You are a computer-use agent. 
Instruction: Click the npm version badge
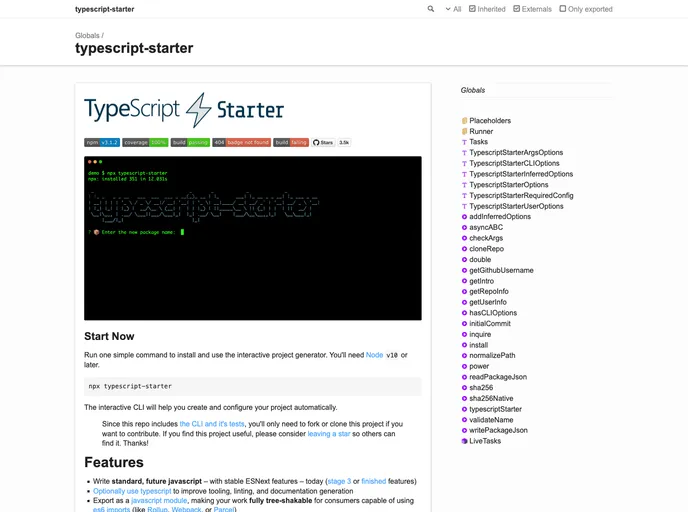pos(102,143)
